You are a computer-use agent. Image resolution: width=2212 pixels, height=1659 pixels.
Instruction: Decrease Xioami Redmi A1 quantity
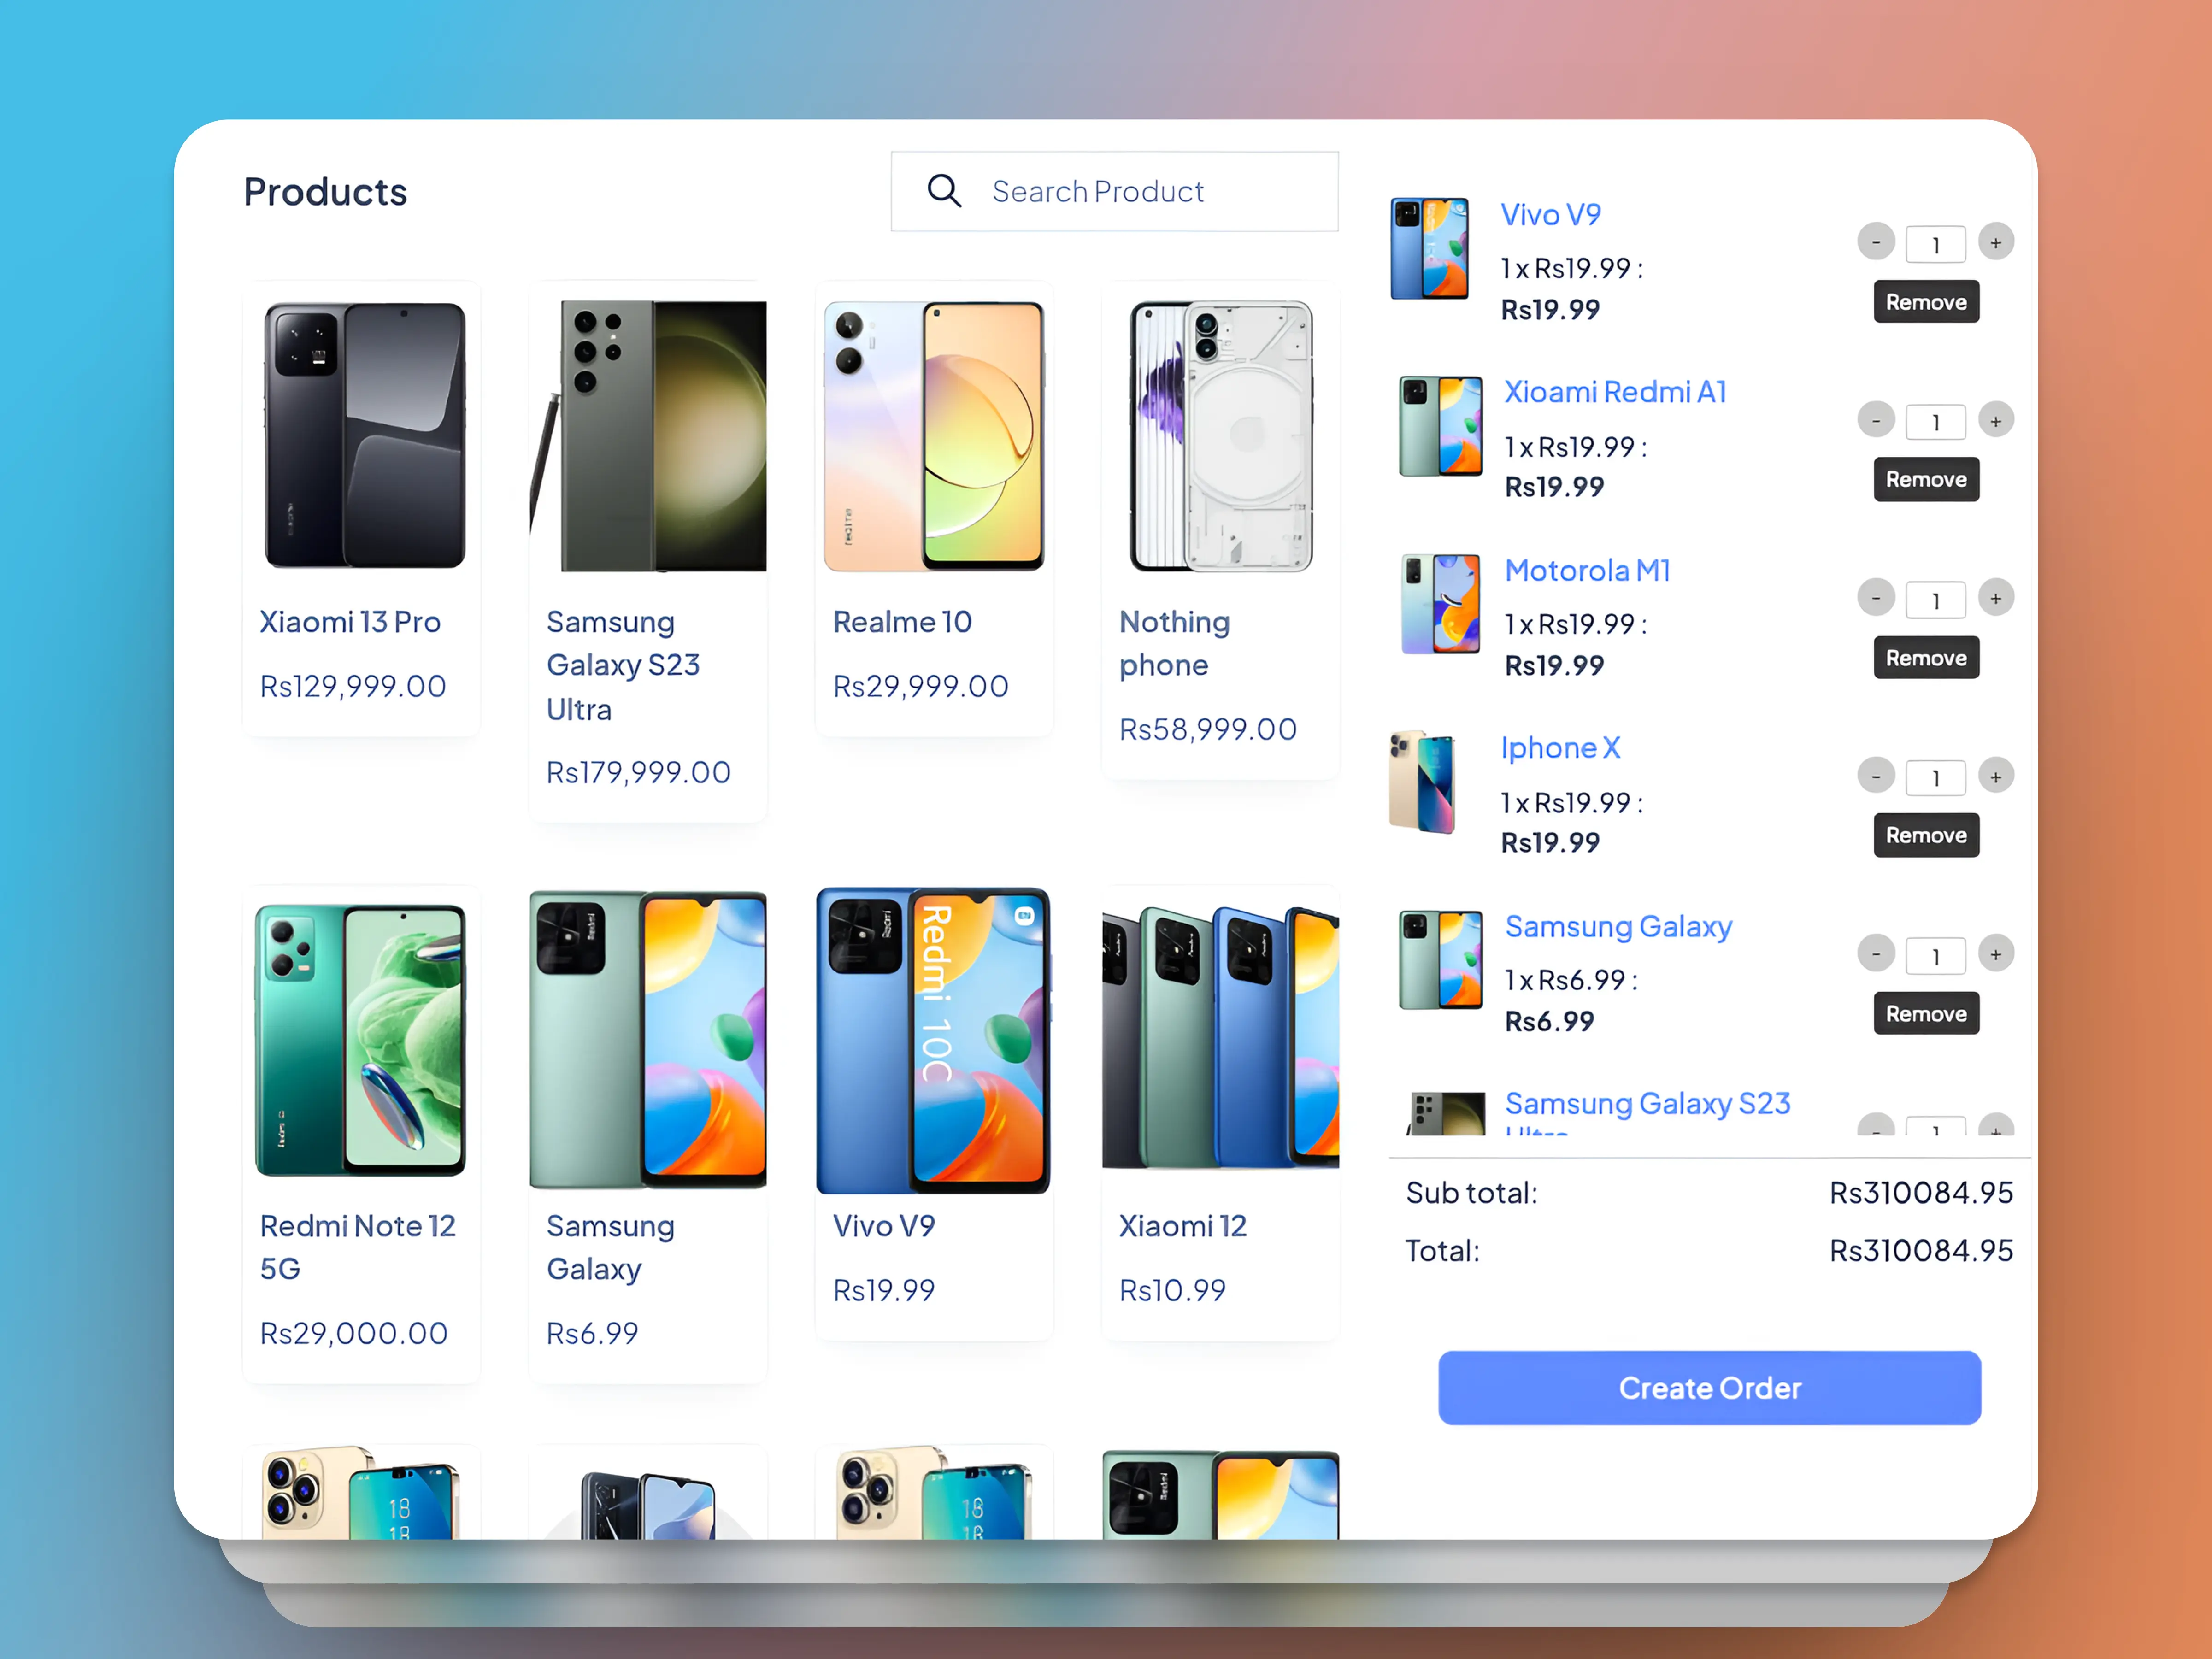(1876, 420)
